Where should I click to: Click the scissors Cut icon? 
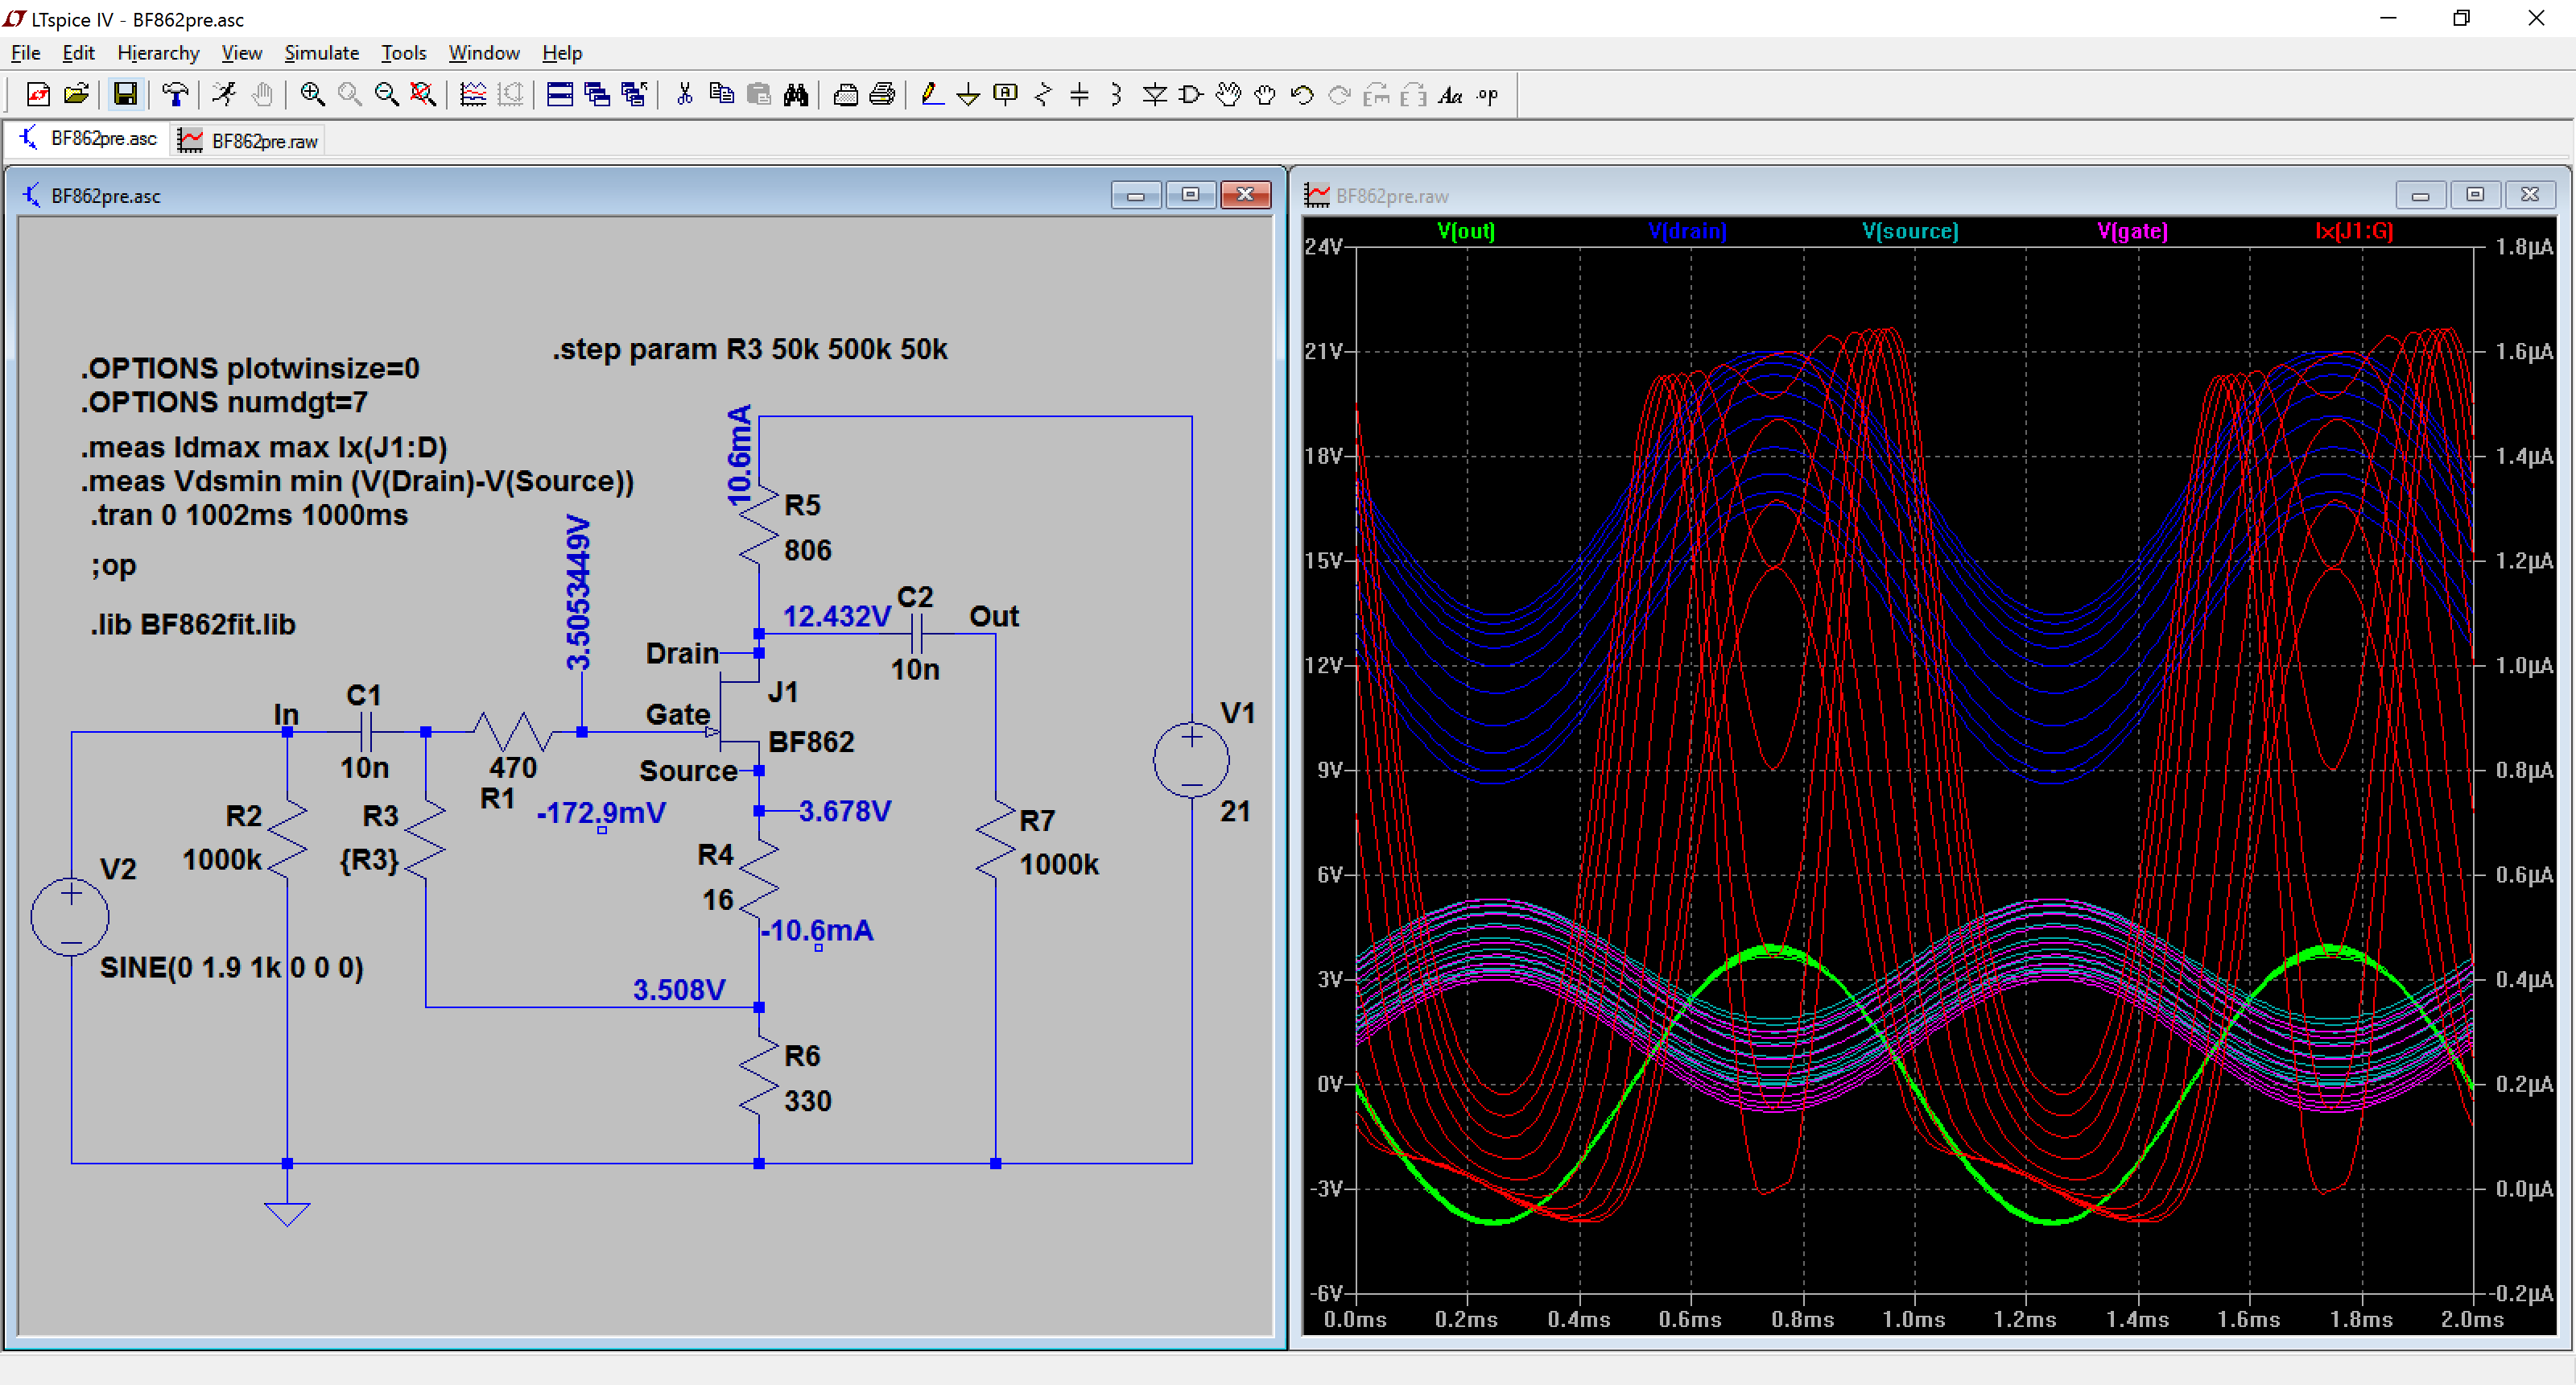pyautogui.click(x=684, y=95)
